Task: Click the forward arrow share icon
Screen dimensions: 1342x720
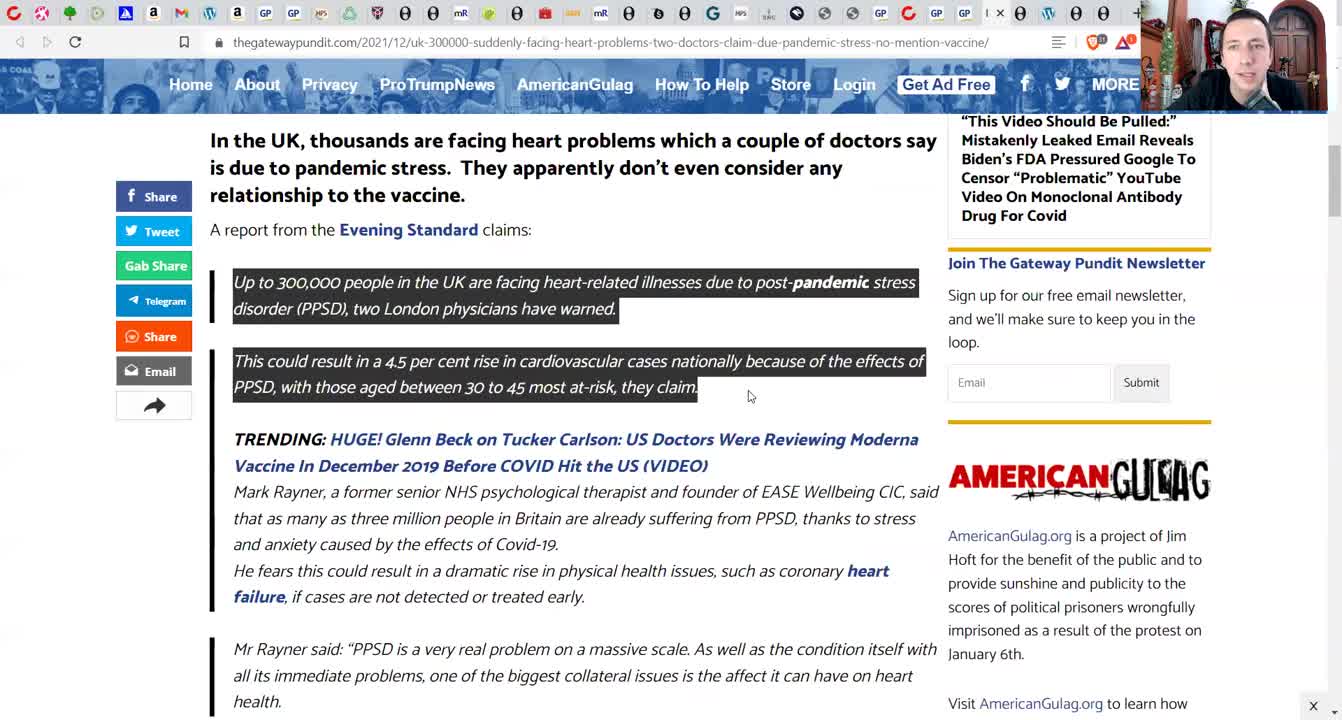Action: point(154,406)
